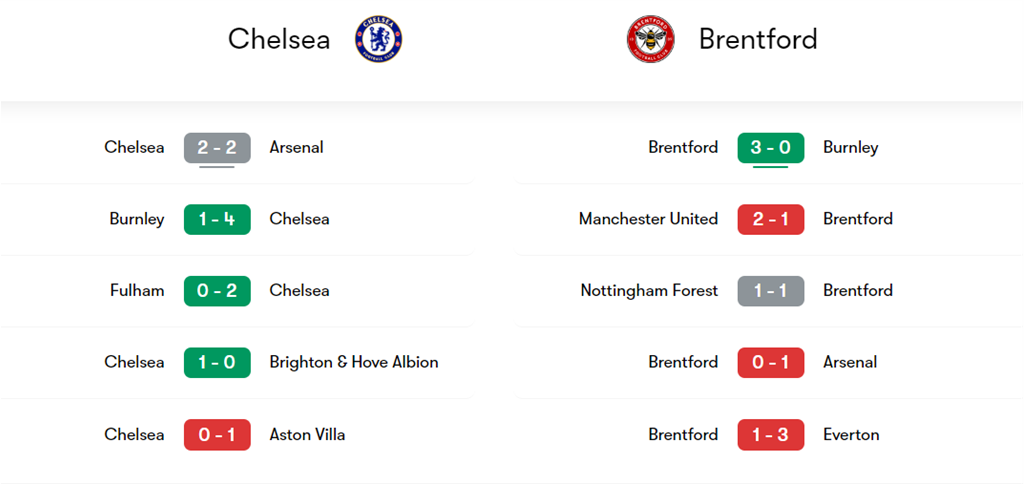
Task: Open the Brentford 1-3 Everton score badge
Action: point(771,434)
